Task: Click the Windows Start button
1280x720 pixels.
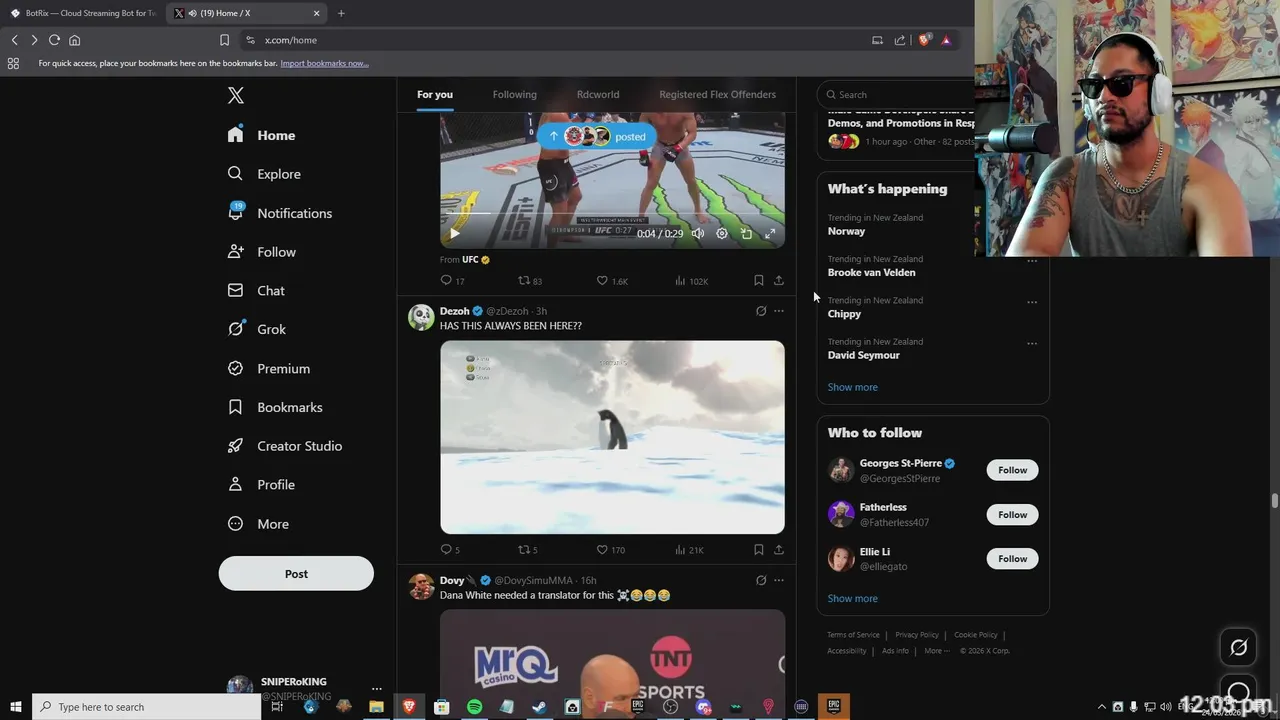Action: pyautogui.click(x=15, y=707)
